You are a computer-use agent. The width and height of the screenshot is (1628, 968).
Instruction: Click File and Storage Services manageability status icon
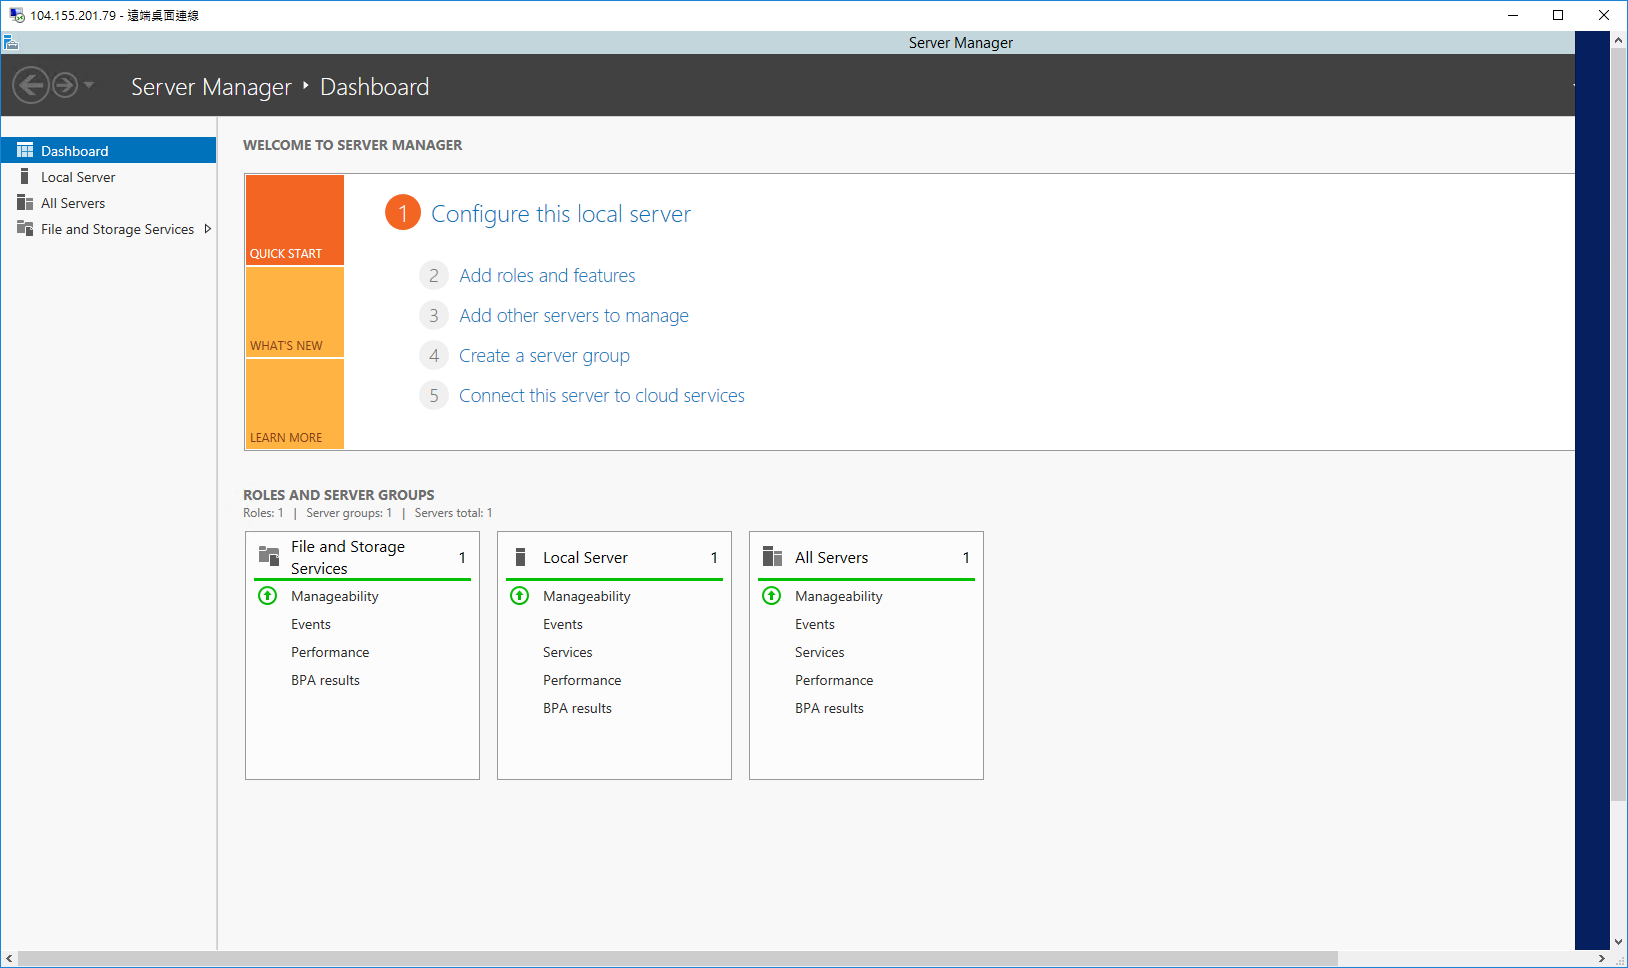[x=268, y=596]
